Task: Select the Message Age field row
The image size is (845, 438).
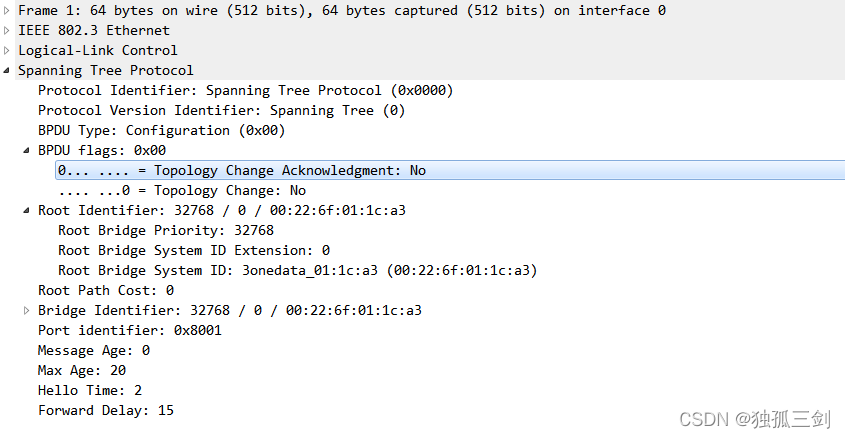Action: (93, 350)
